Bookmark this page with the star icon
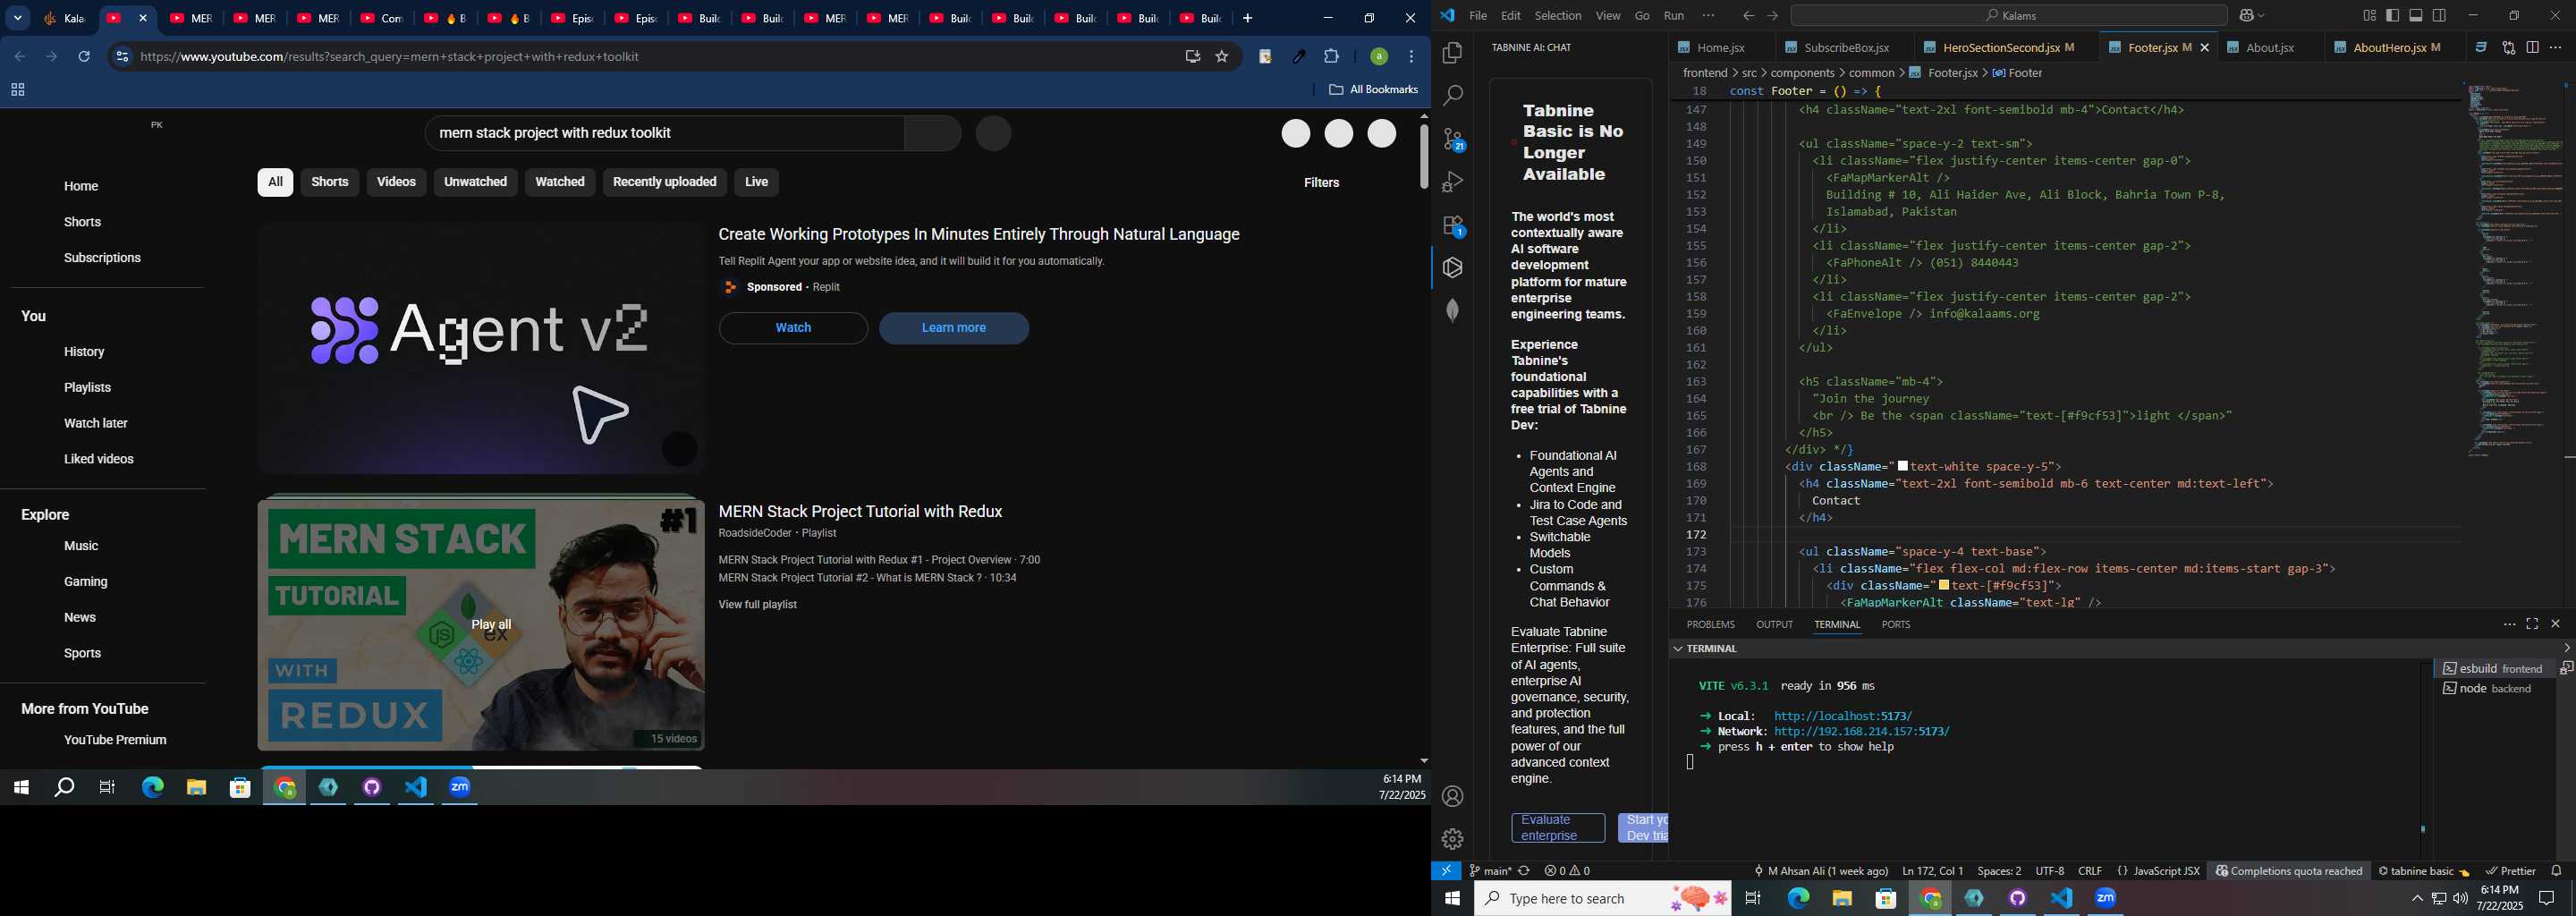Image resolution: width=2576 pixels, height=916 pixels. click(1222, 57)
